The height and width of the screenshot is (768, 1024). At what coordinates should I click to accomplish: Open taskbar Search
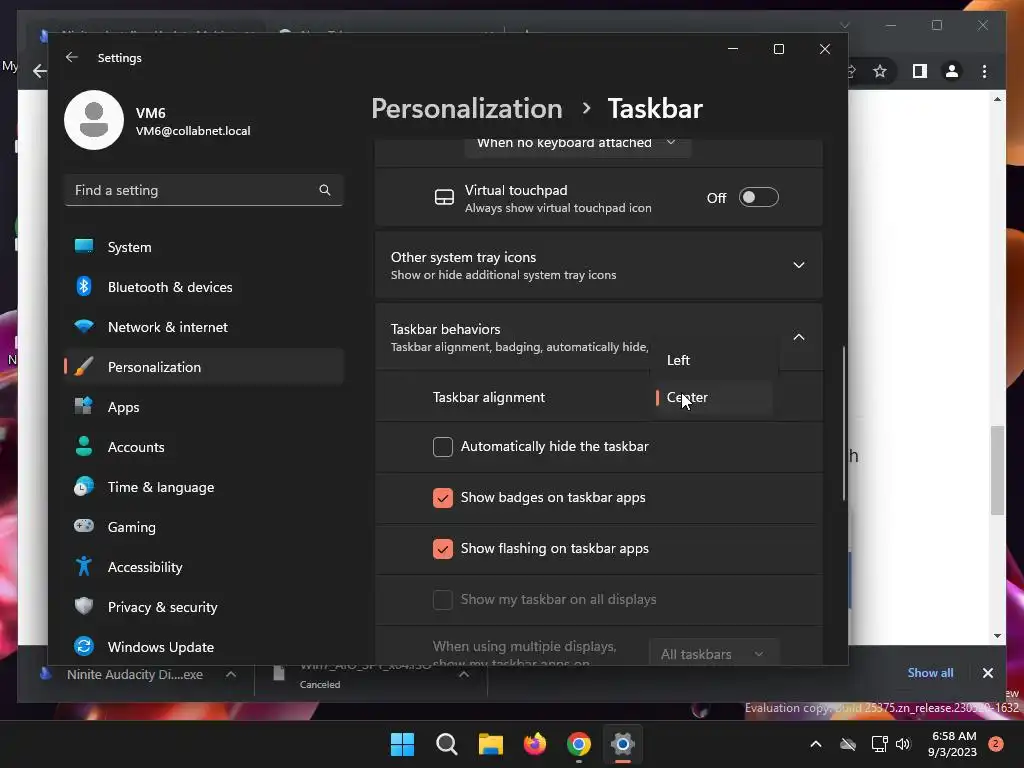pyautogui.click(x=447, y=744)
